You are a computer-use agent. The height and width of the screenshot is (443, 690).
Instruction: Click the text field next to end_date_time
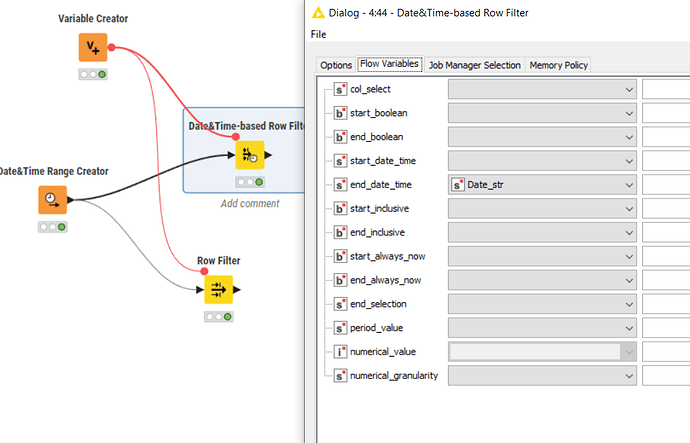point(665,185)
